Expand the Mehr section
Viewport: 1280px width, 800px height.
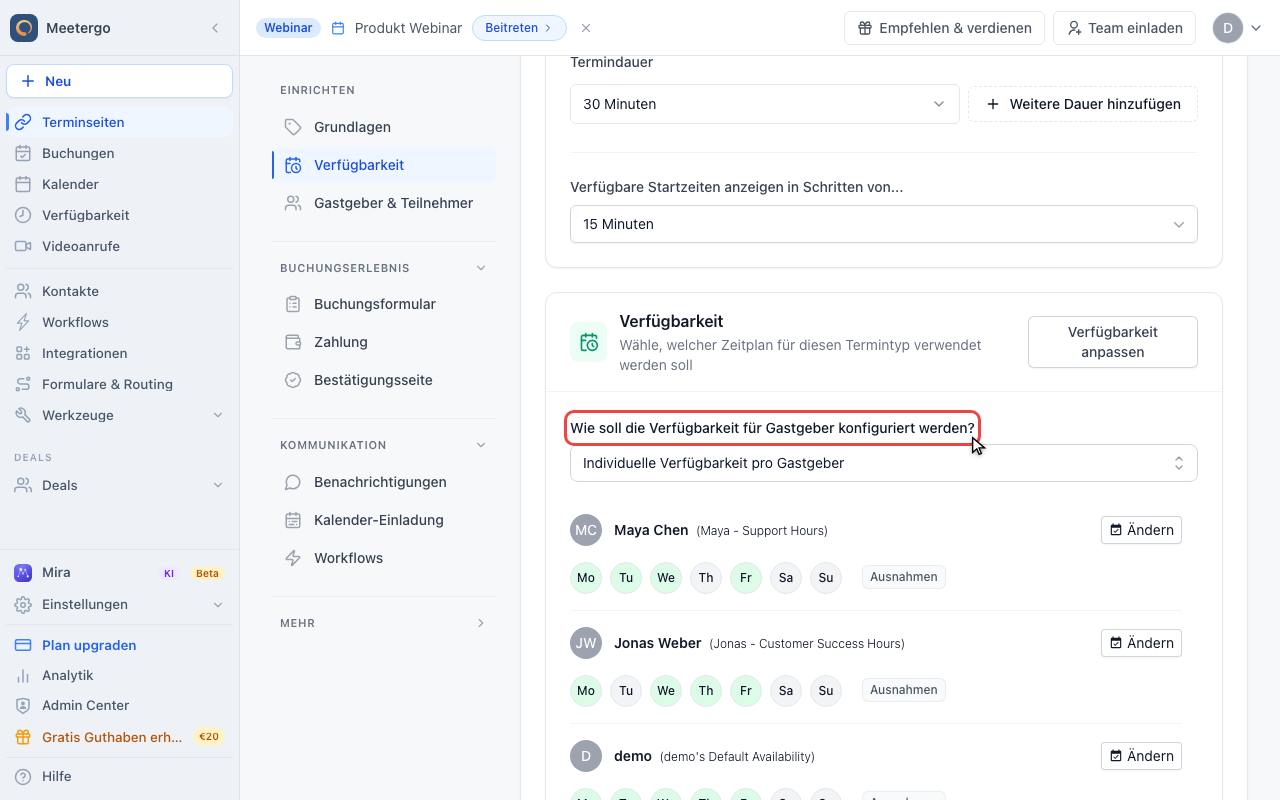tap(481, 623)
